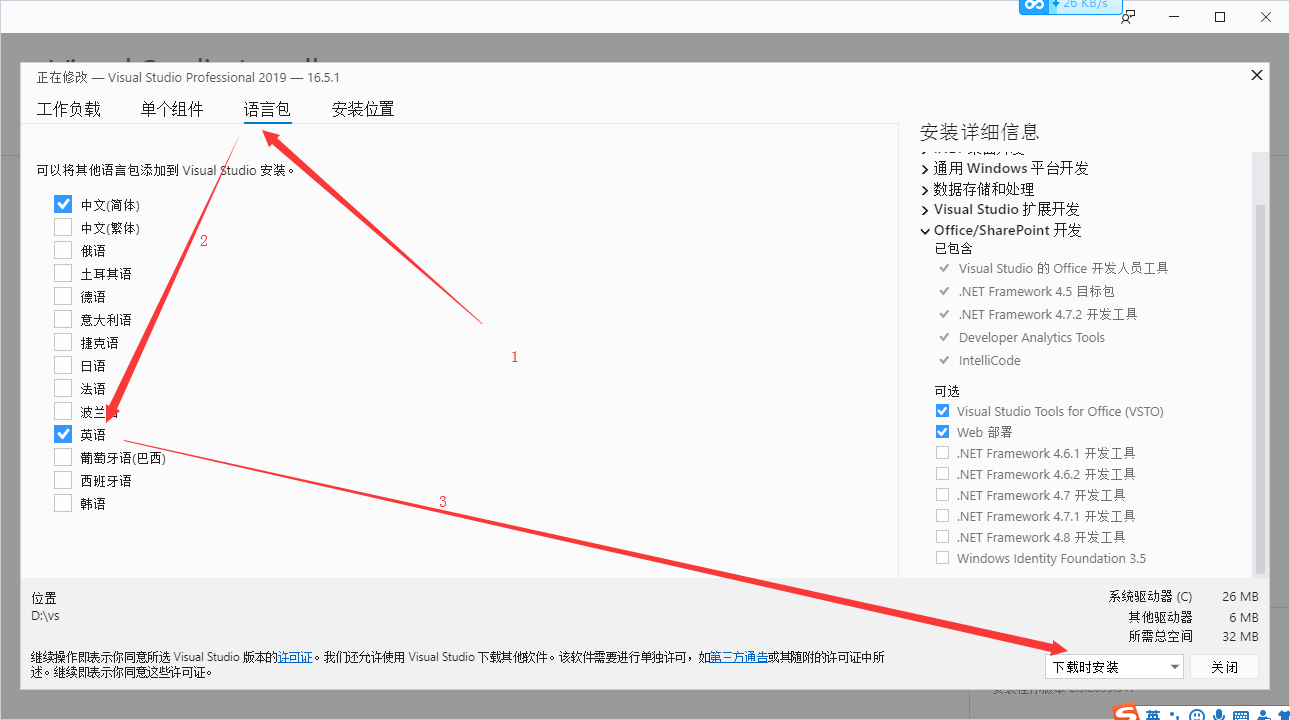The image size is (1290, 720).
Task: Enable the 日语 language pack
Action: [x=62, y=364]
